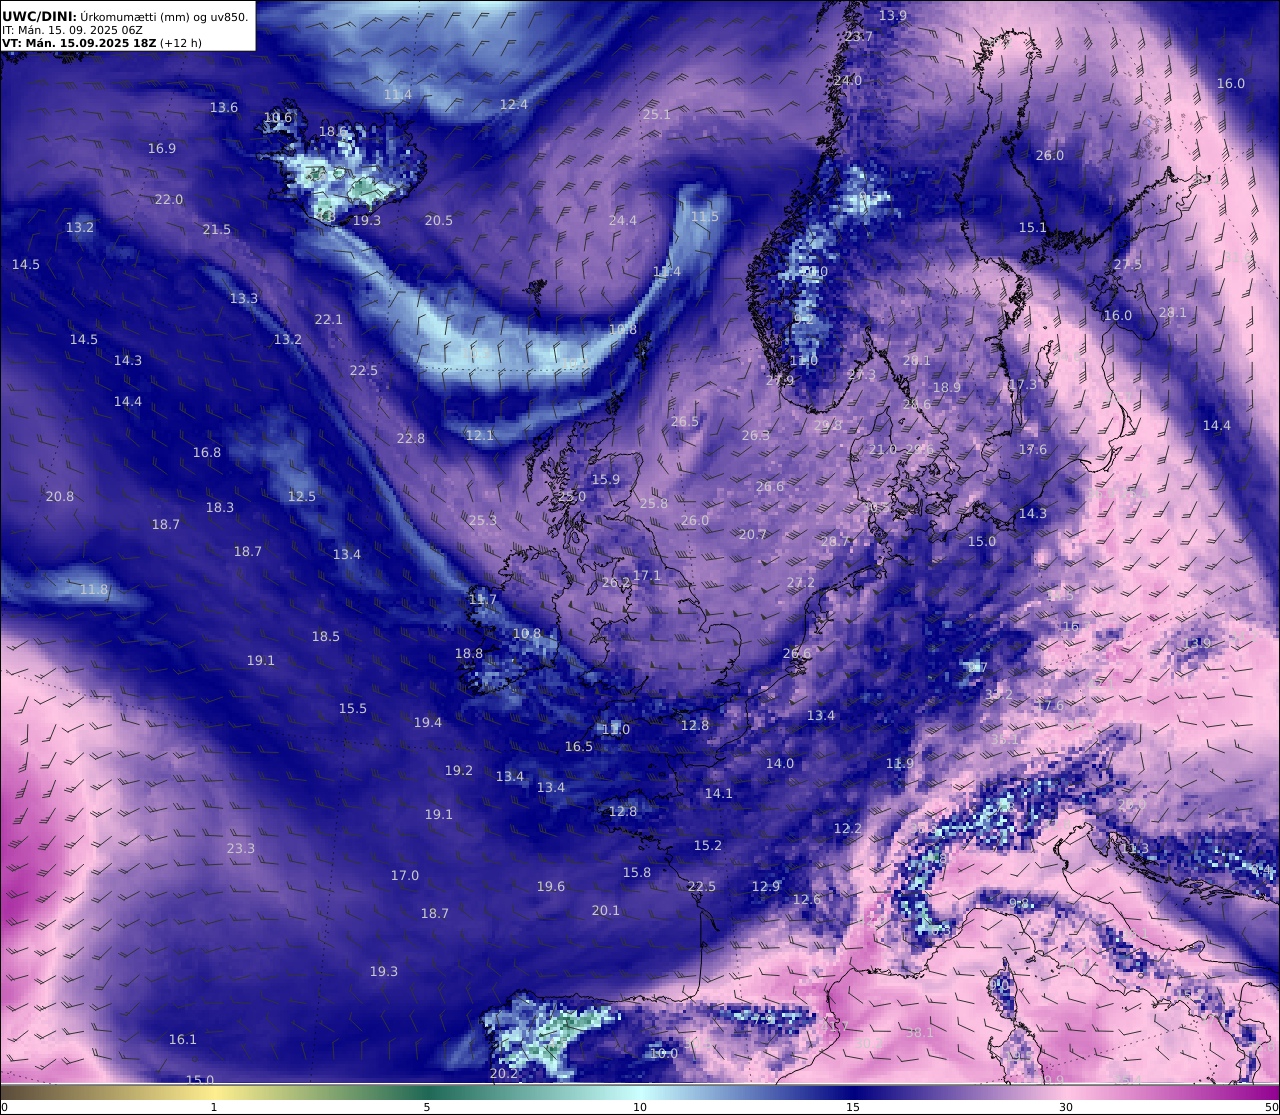Click the 25.1 value label

(x=656, y=115)
